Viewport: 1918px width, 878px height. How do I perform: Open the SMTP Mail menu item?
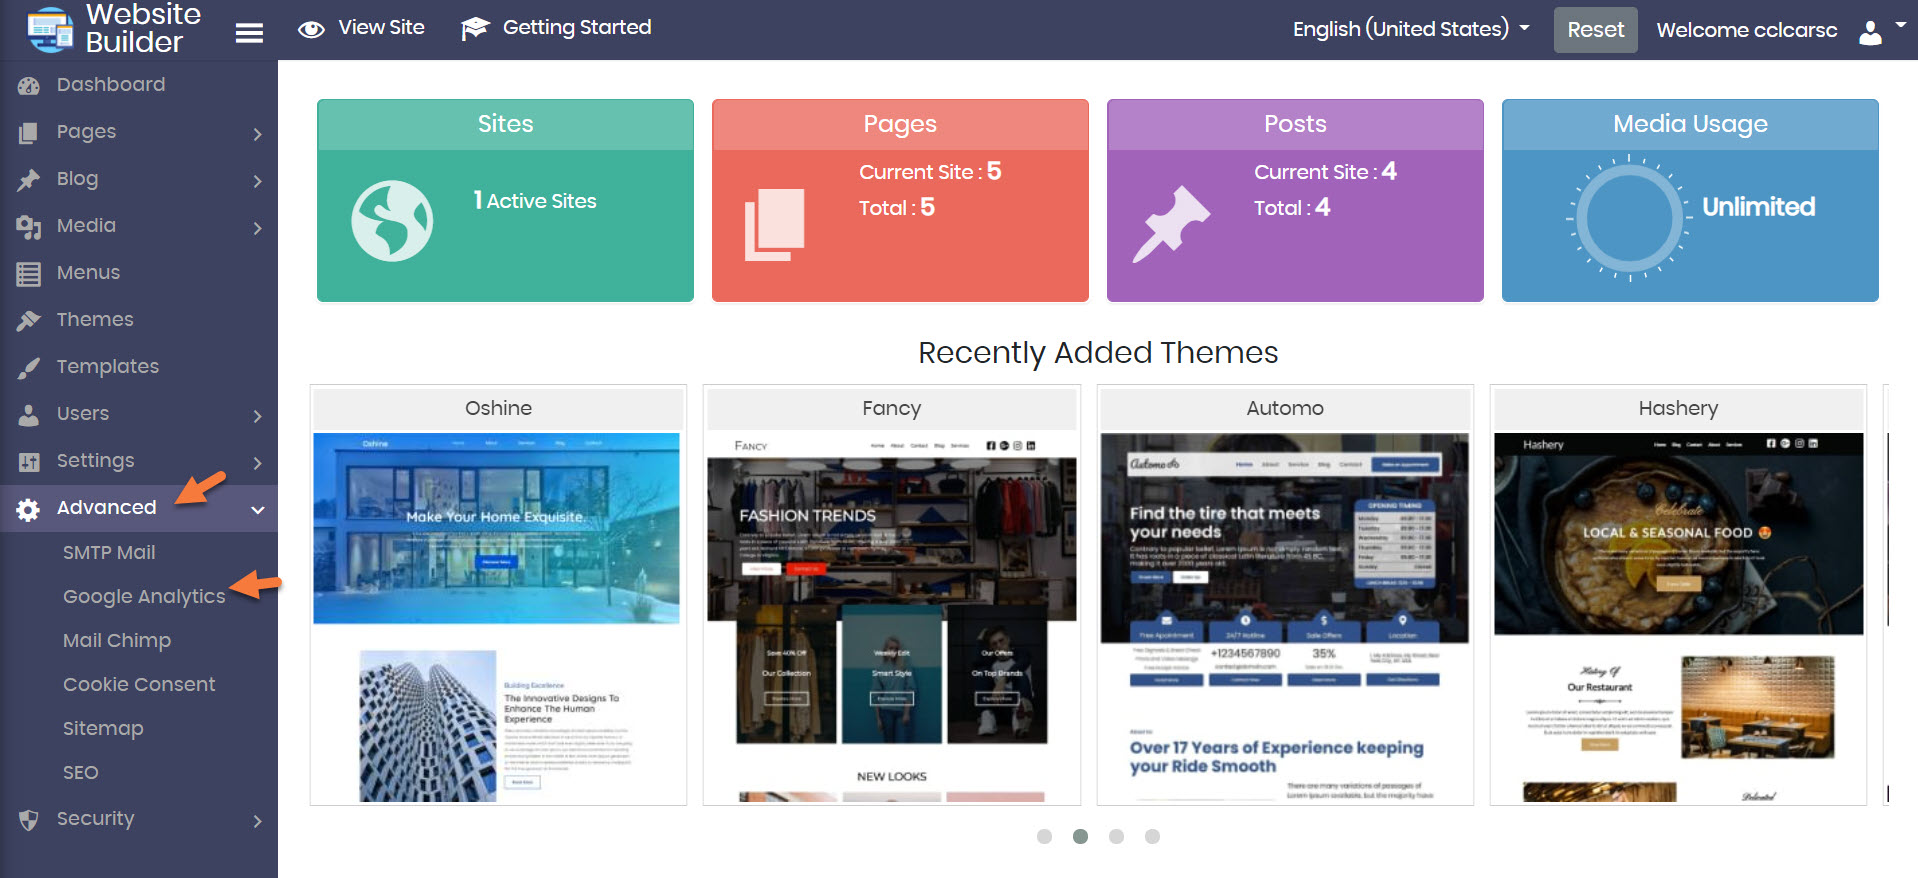(x=109, y=552)
